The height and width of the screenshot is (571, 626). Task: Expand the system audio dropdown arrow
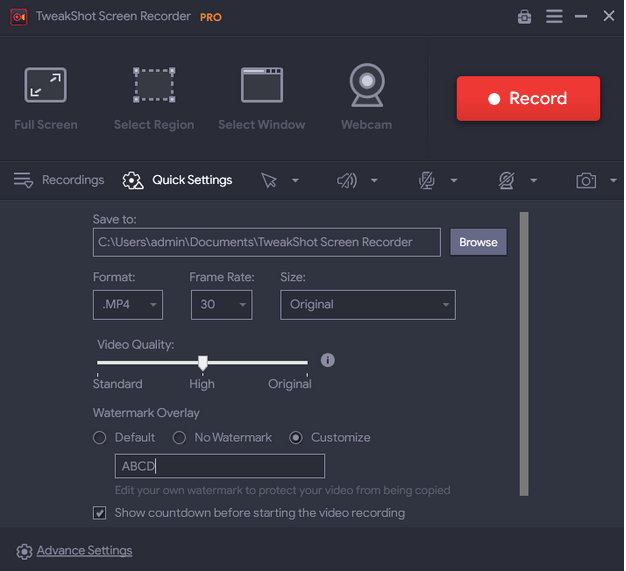click(x=374, y=180)
